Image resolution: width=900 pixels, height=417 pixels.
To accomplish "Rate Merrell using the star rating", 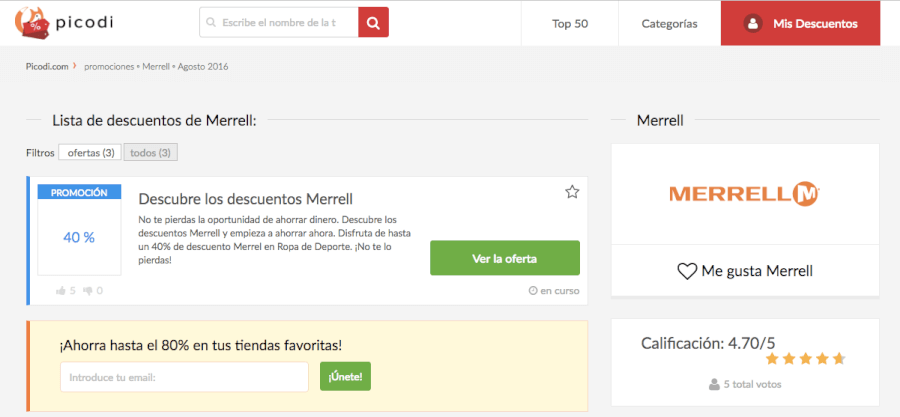I will click(x=805, y=359).
